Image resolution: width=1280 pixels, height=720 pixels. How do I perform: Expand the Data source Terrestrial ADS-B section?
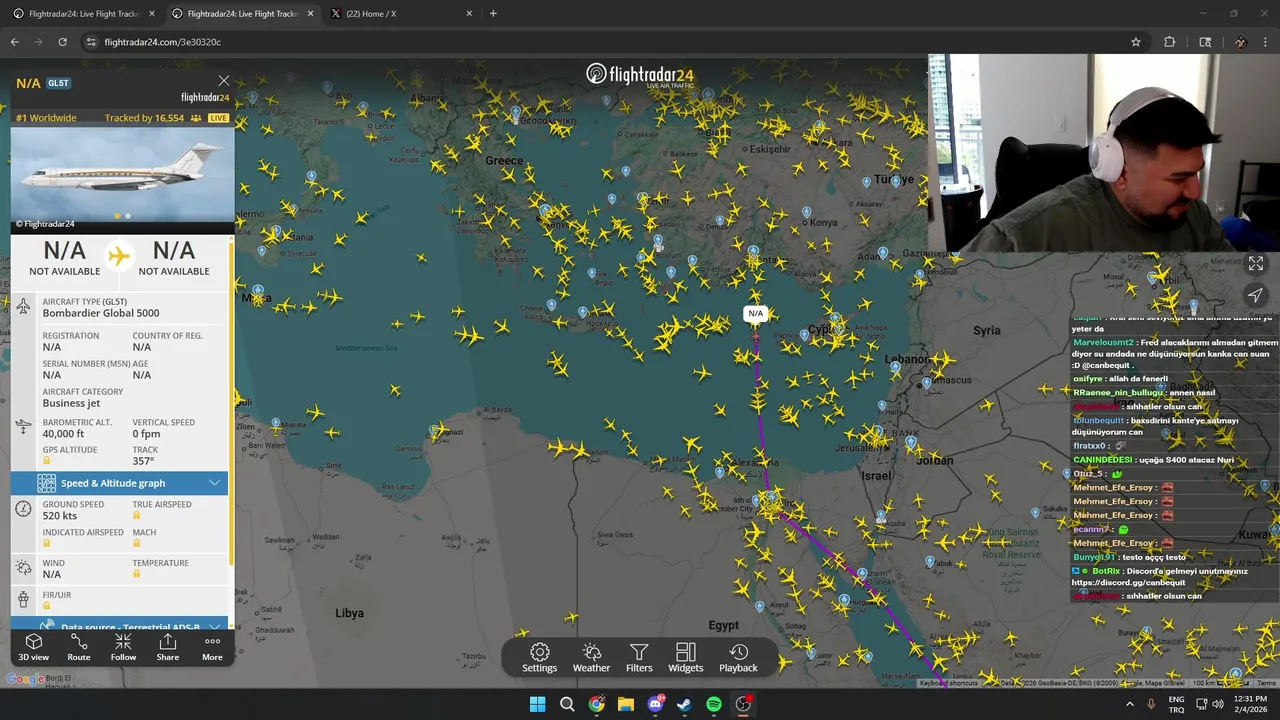point(119,626)
